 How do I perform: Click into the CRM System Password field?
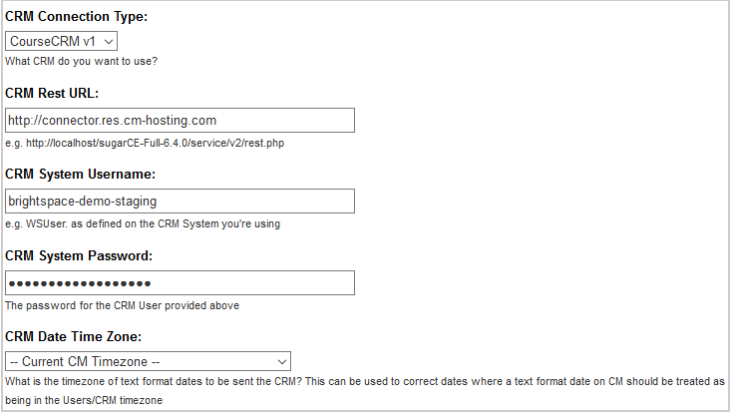point(180,283)
